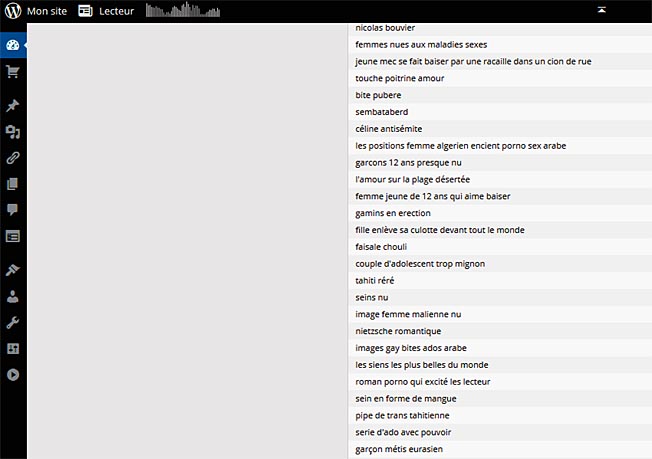Image resolution: width=652 pixels, height=459 pixels.
Task: Select the 'nicolas bouvier' search term row
Action: 385,28
